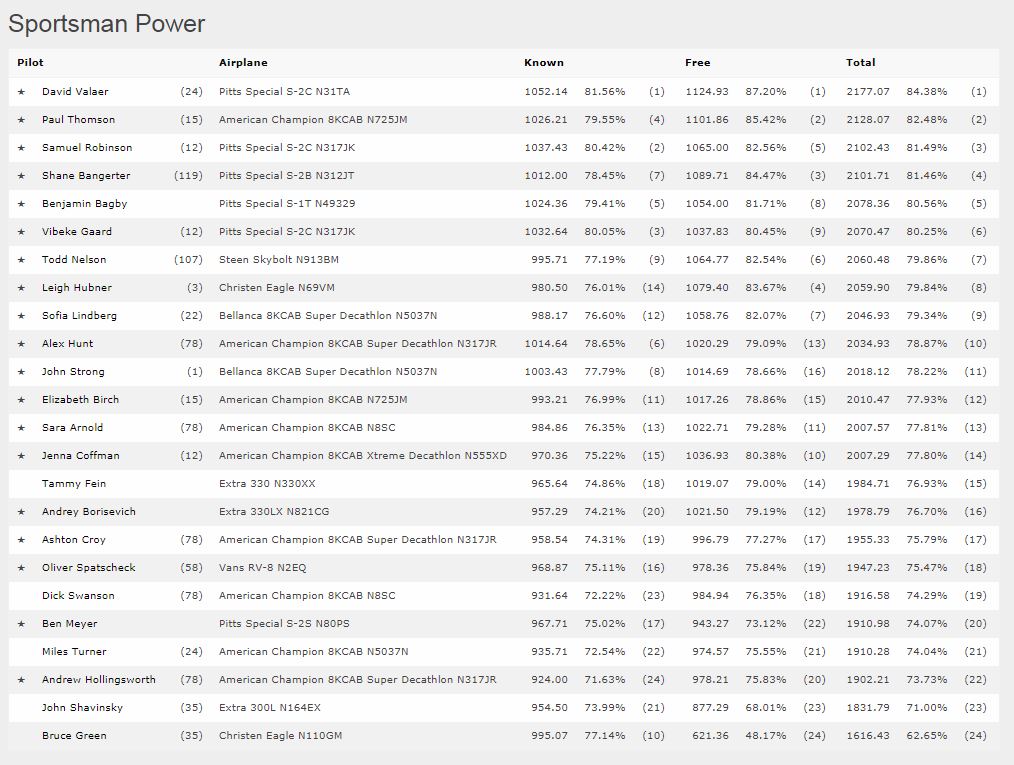The height and width of the screenshot is (765, 1014).
Task: Click airplane Christen Eagle N110GM
Action: [281, 736]
